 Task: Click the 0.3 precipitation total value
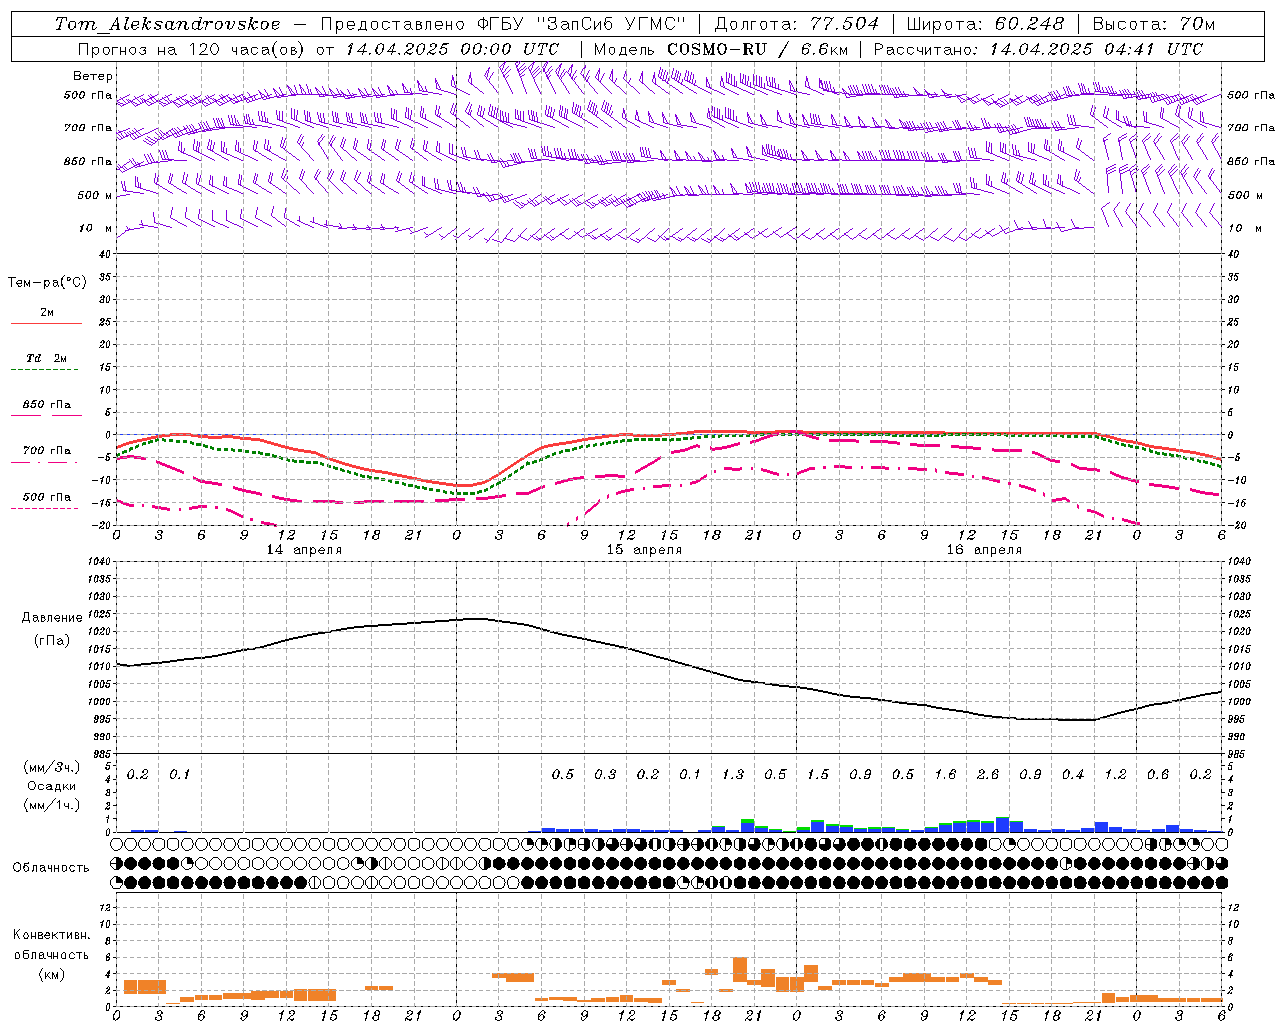tap(605, 775)
